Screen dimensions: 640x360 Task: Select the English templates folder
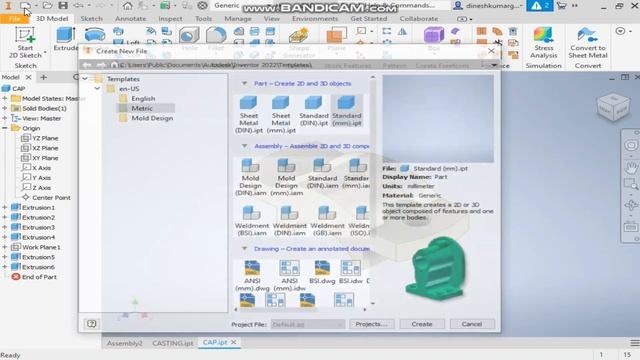point(143,98)
